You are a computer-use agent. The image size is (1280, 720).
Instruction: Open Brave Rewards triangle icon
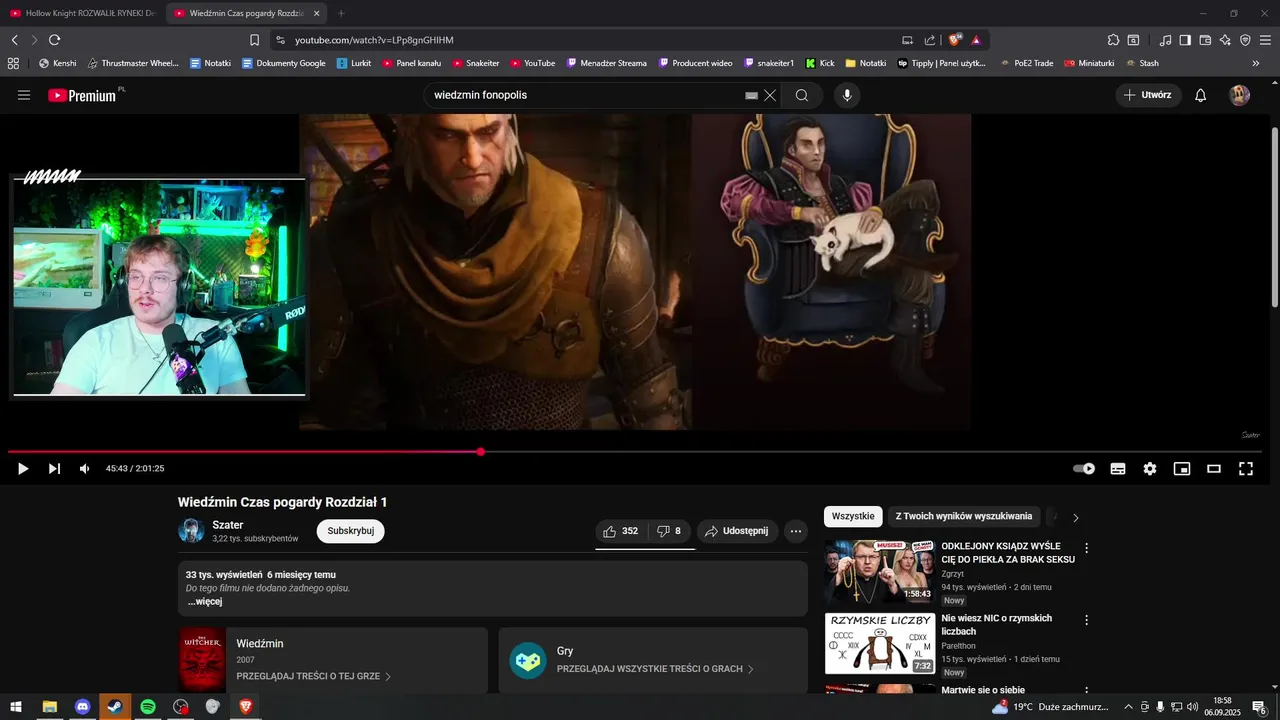point(976,40)
